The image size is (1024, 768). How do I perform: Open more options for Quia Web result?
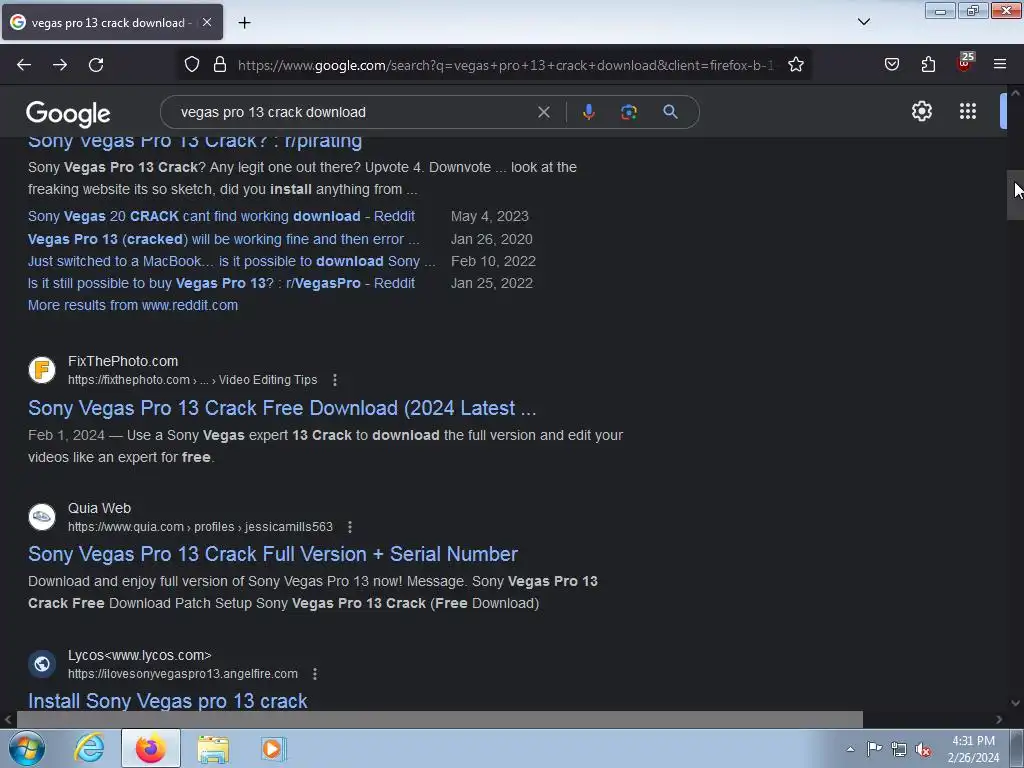350,527
